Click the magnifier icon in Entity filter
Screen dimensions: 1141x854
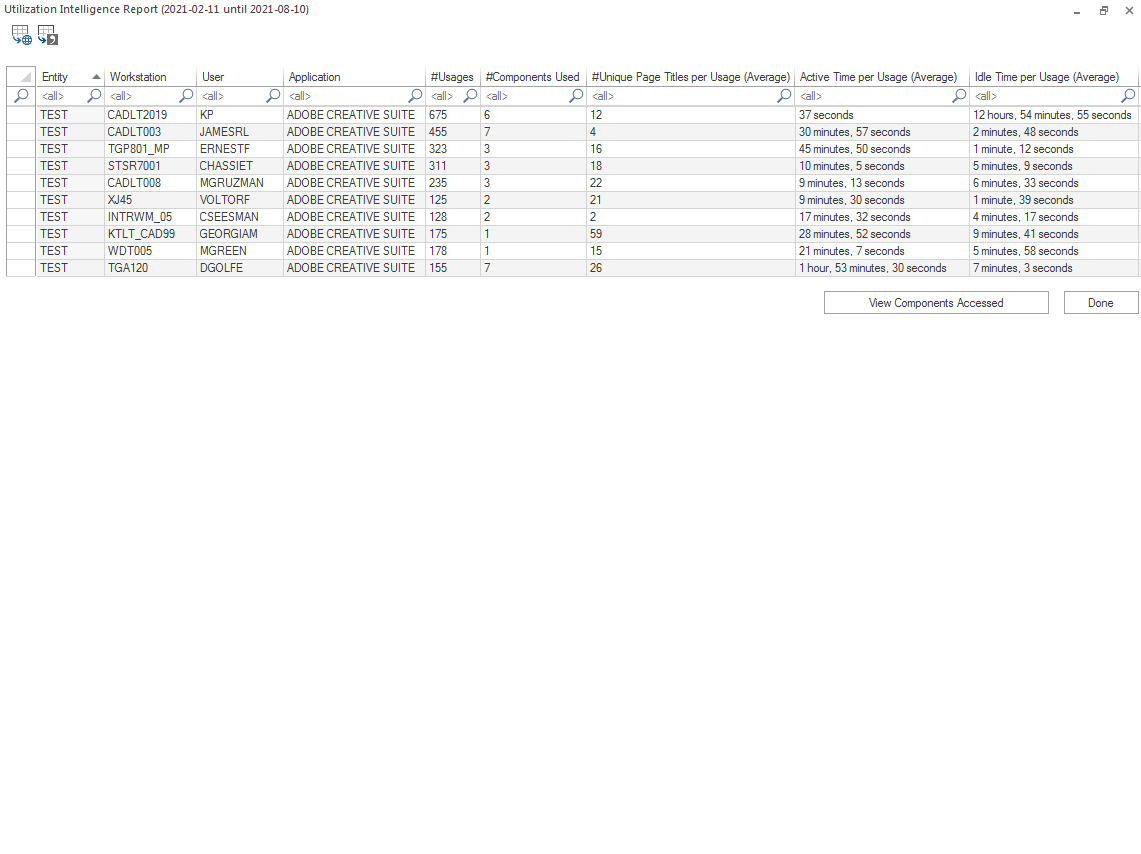94,96
